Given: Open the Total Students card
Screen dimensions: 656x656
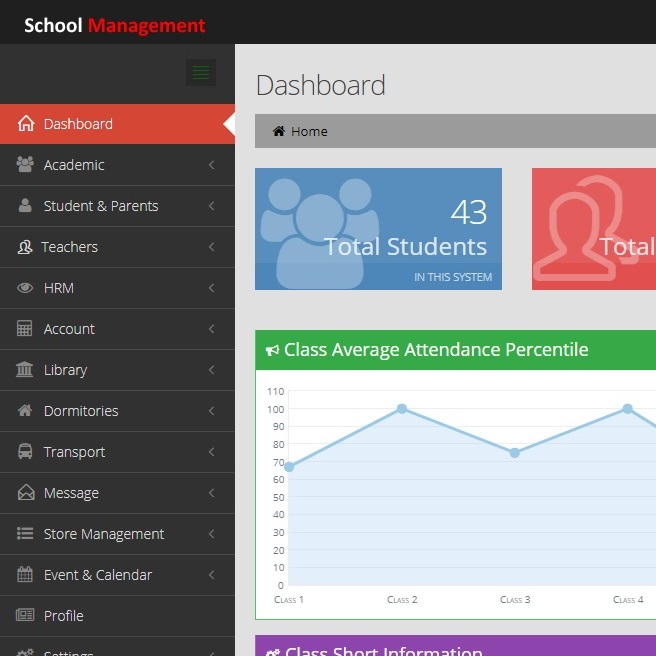Looking at the screenshot, I should (x=378, y=229).
